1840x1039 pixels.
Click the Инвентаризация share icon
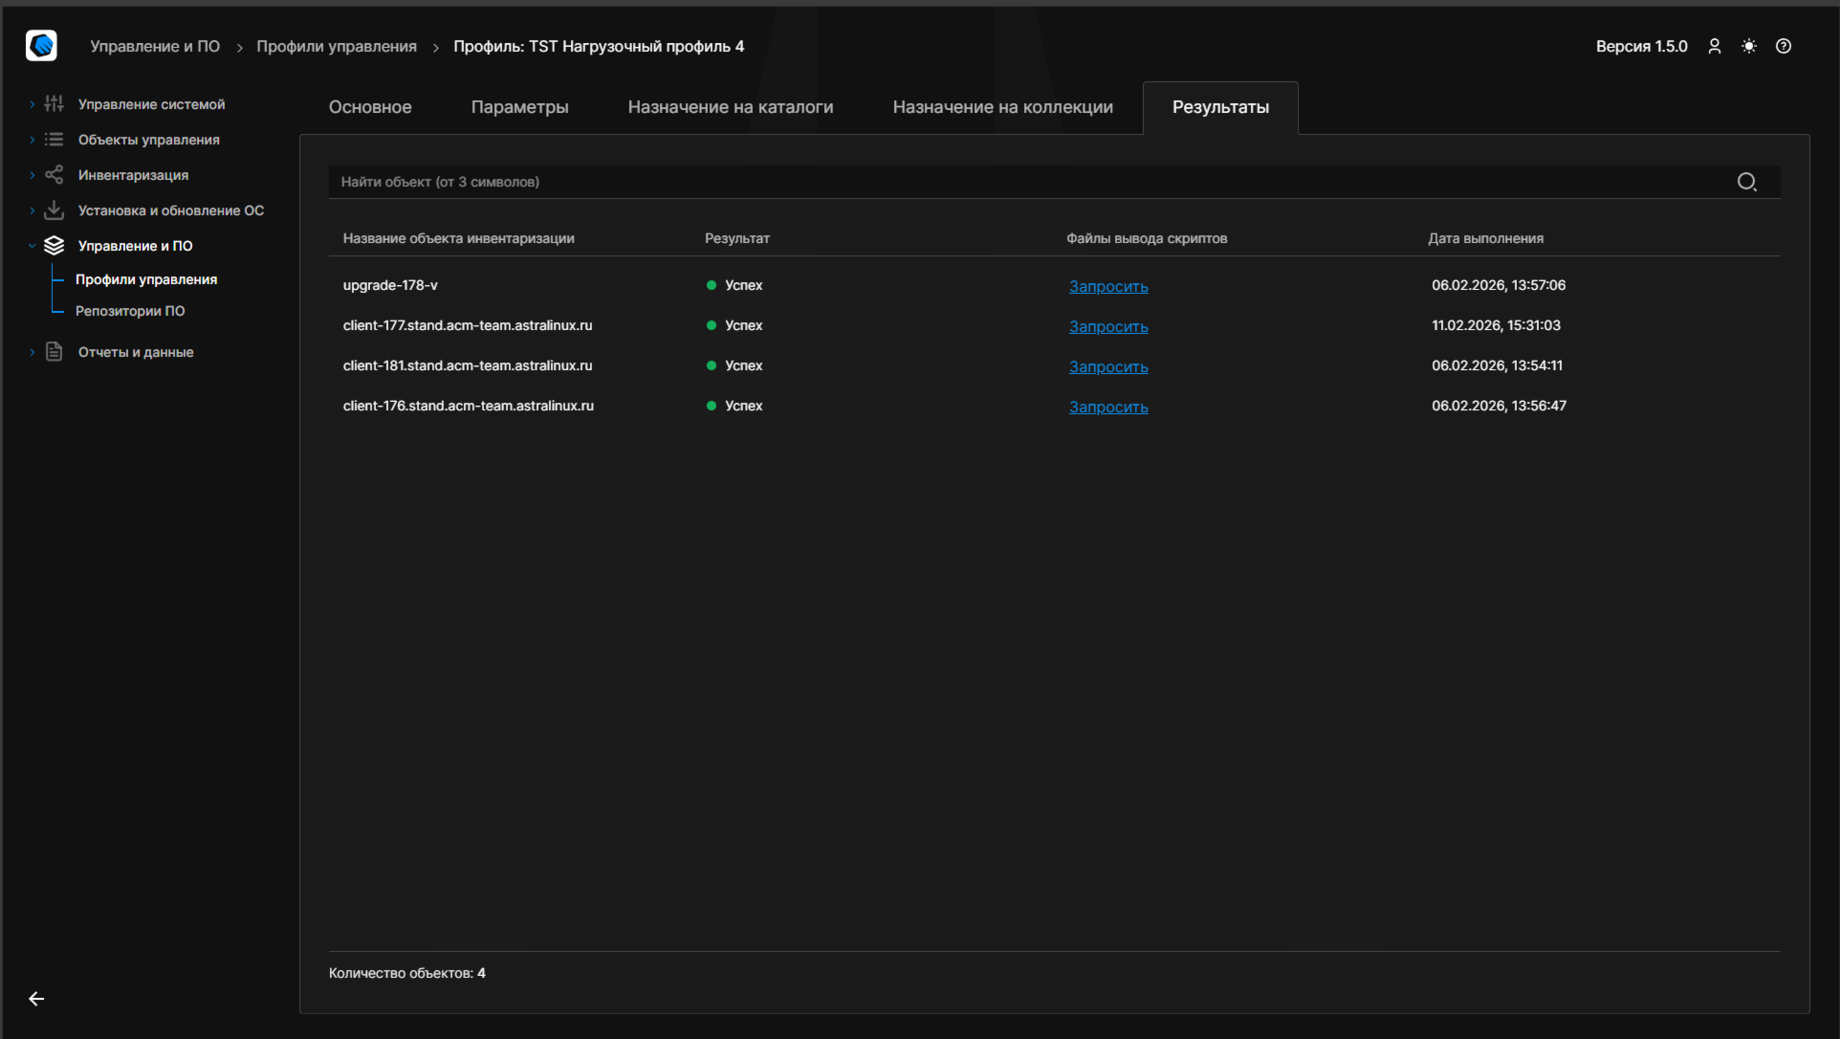click(54, 175)
